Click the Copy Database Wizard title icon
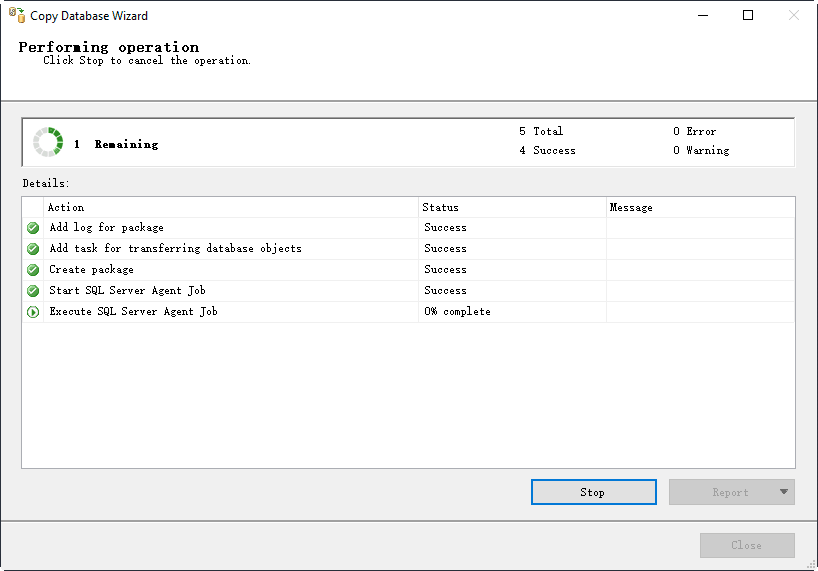818x571 pixels. click(x=16, y=15)
